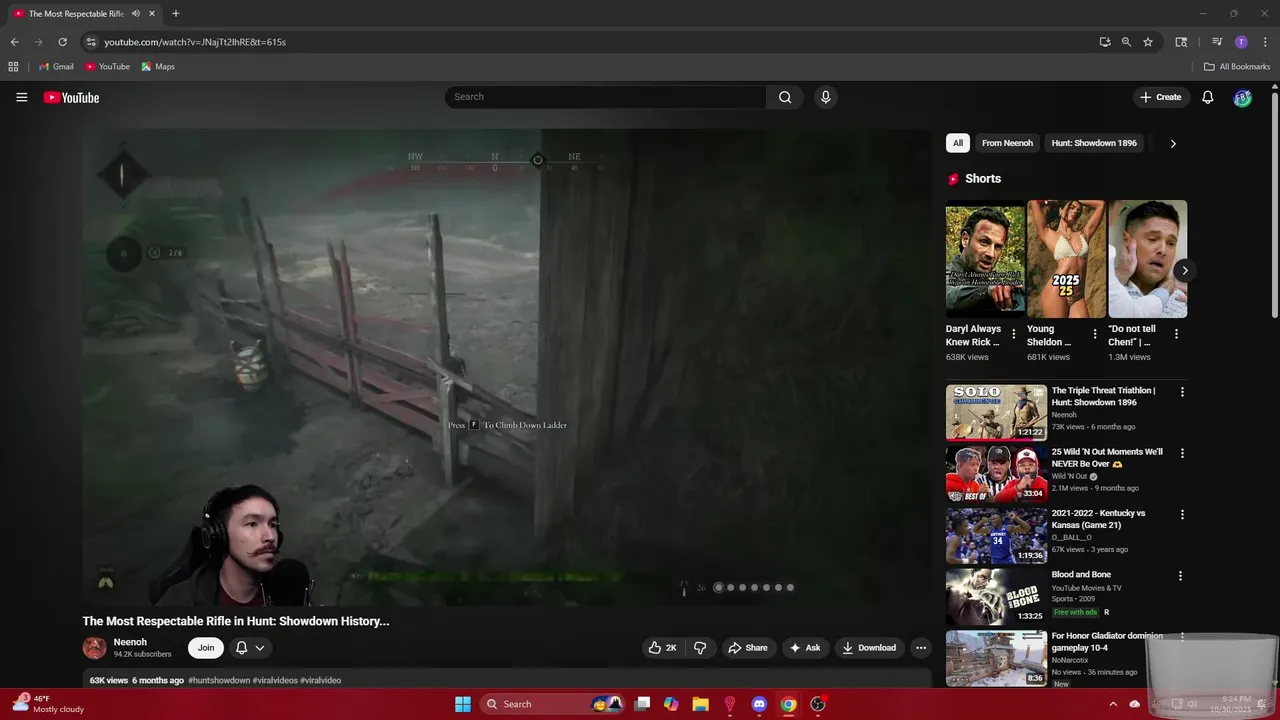The width and height of the screenshot is (1280, 720).
Task: Open Neenoh channel name link
Action: [130, 642]
